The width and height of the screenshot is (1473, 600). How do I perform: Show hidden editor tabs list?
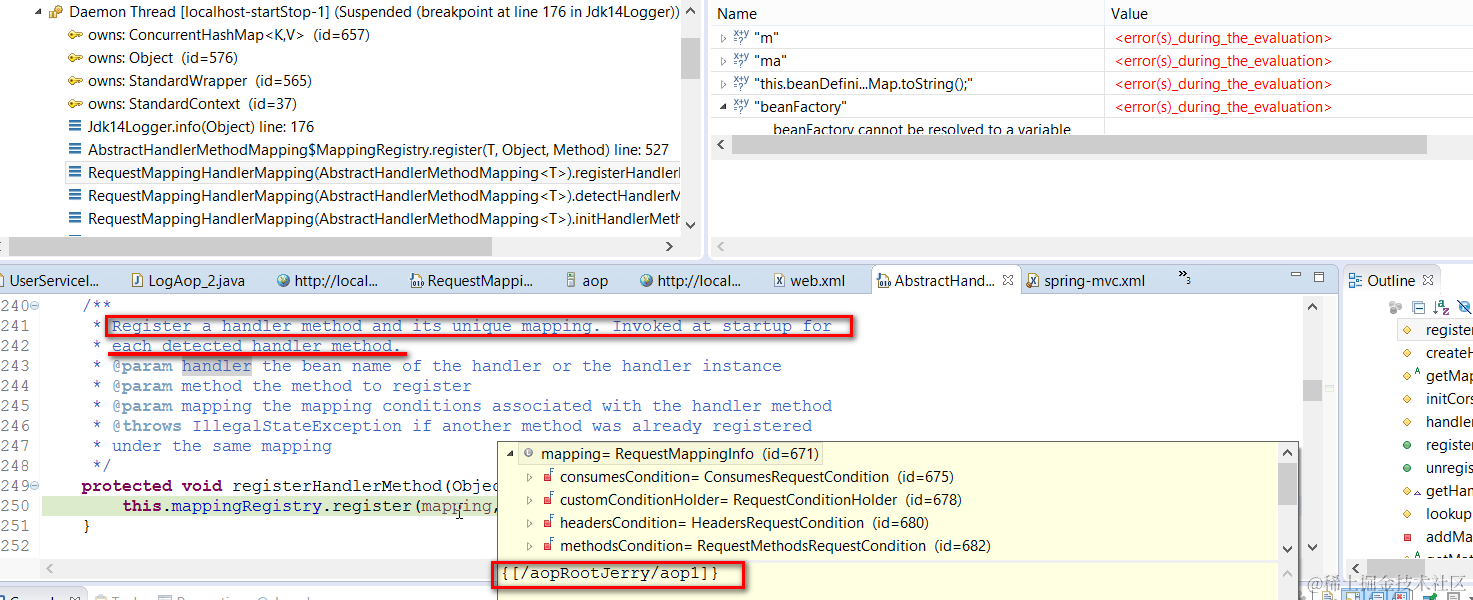click(x=1184, y=278)
